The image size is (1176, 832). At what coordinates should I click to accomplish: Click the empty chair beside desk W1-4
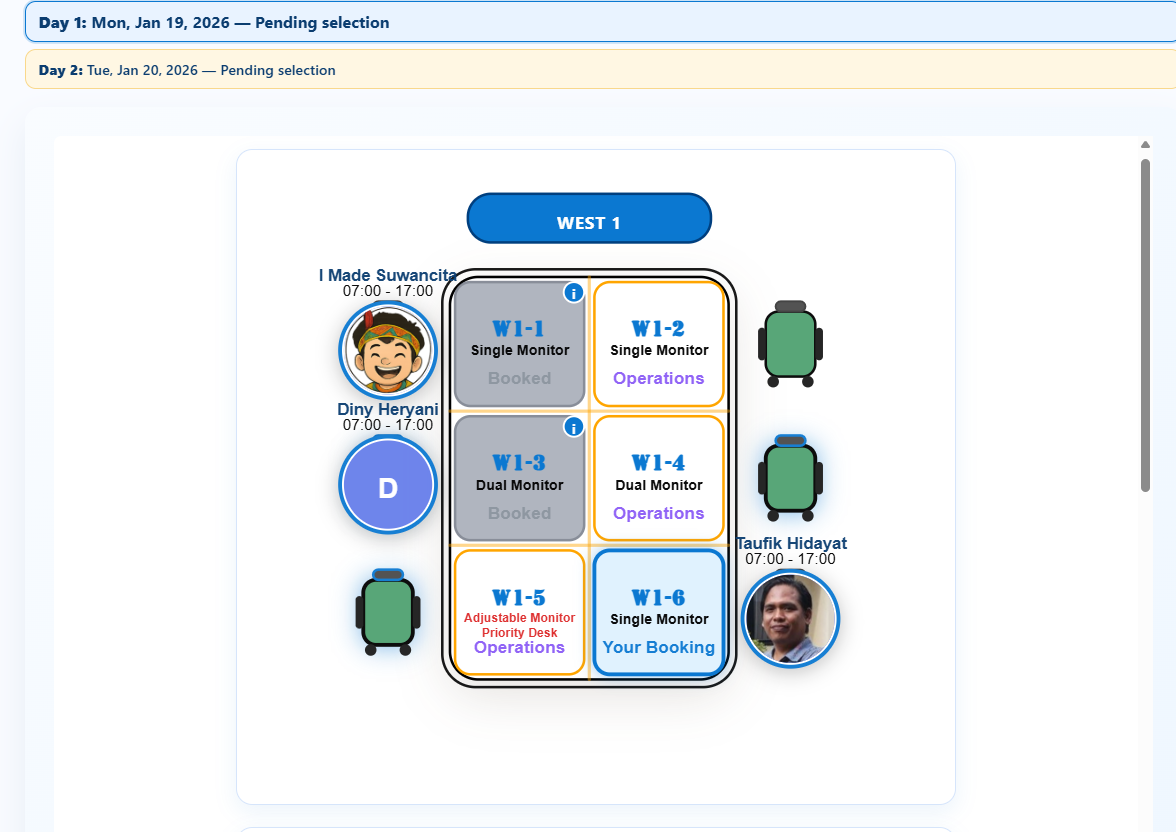point(790,477)
